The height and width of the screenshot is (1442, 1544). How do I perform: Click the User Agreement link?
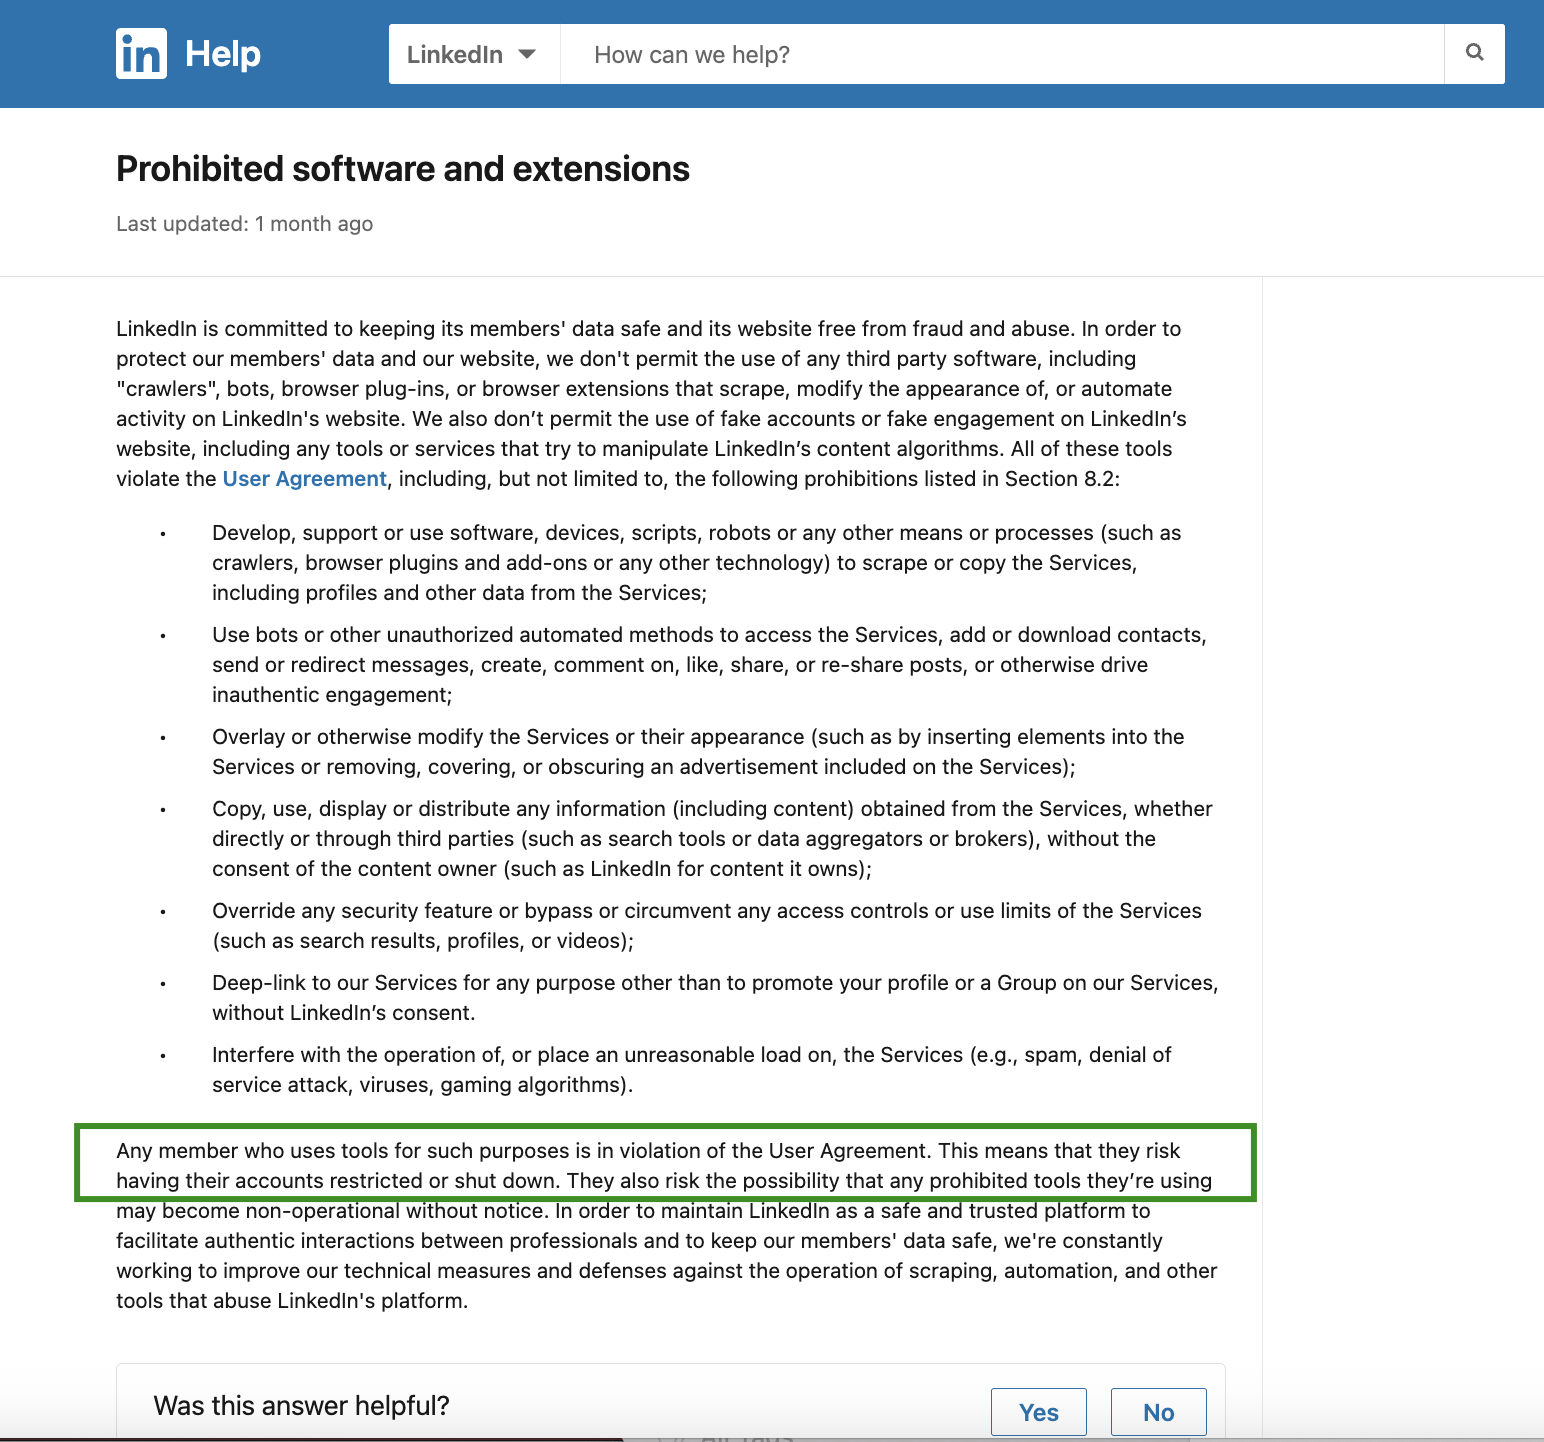pos(304,478)
